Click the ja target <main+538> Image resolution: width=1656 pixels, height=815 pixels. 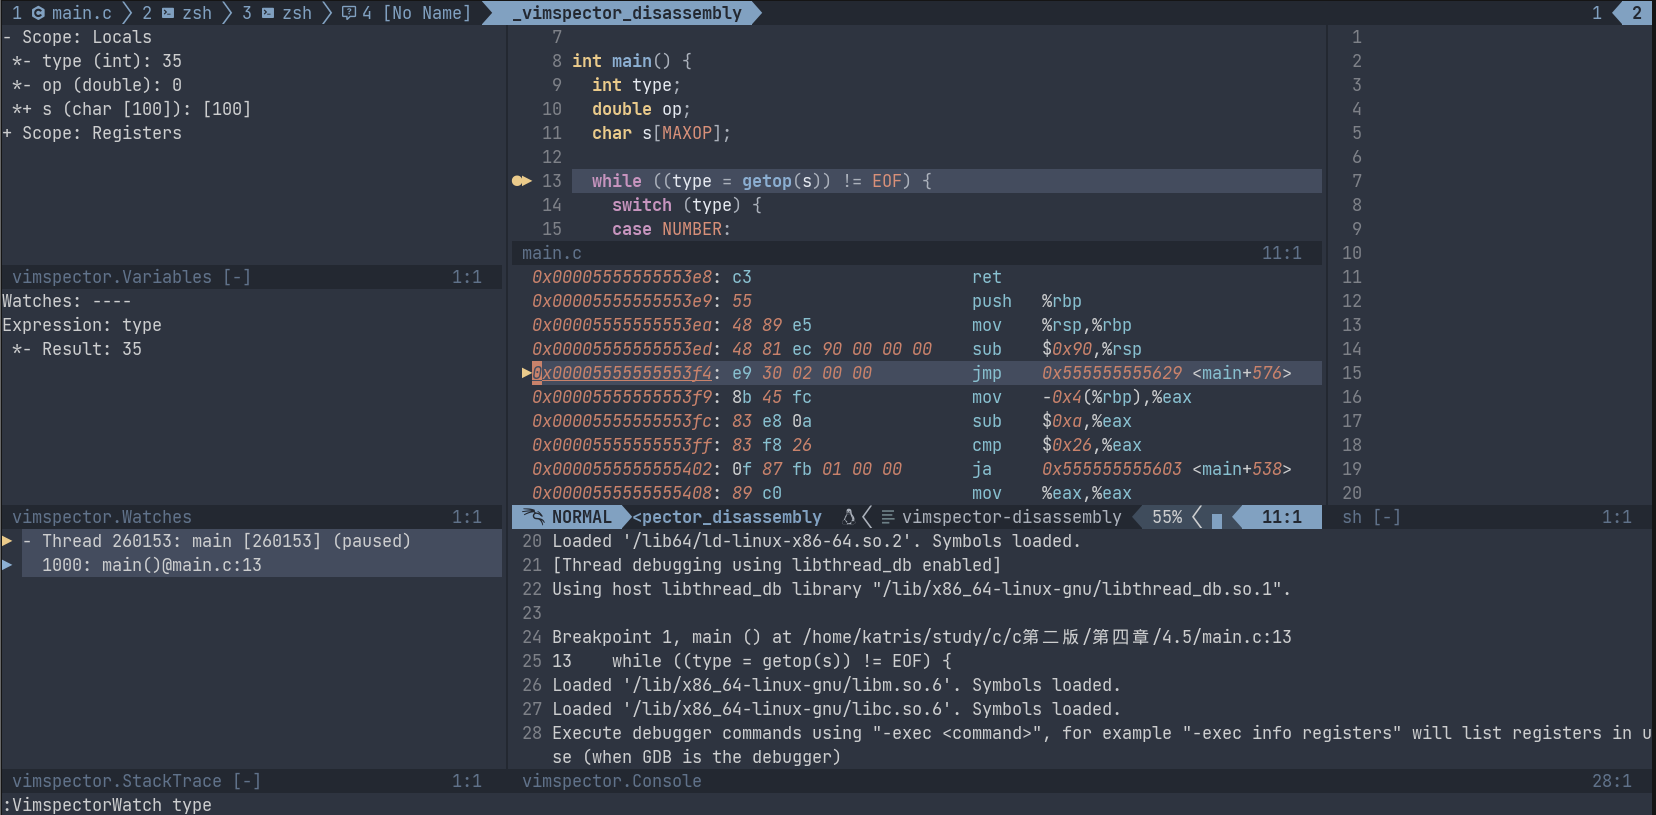coord(1241,469)
